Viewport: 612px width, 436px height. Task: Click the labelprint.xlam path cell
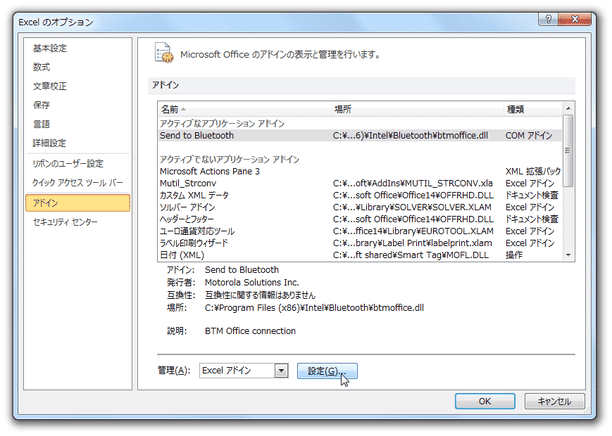click(413, 243)
